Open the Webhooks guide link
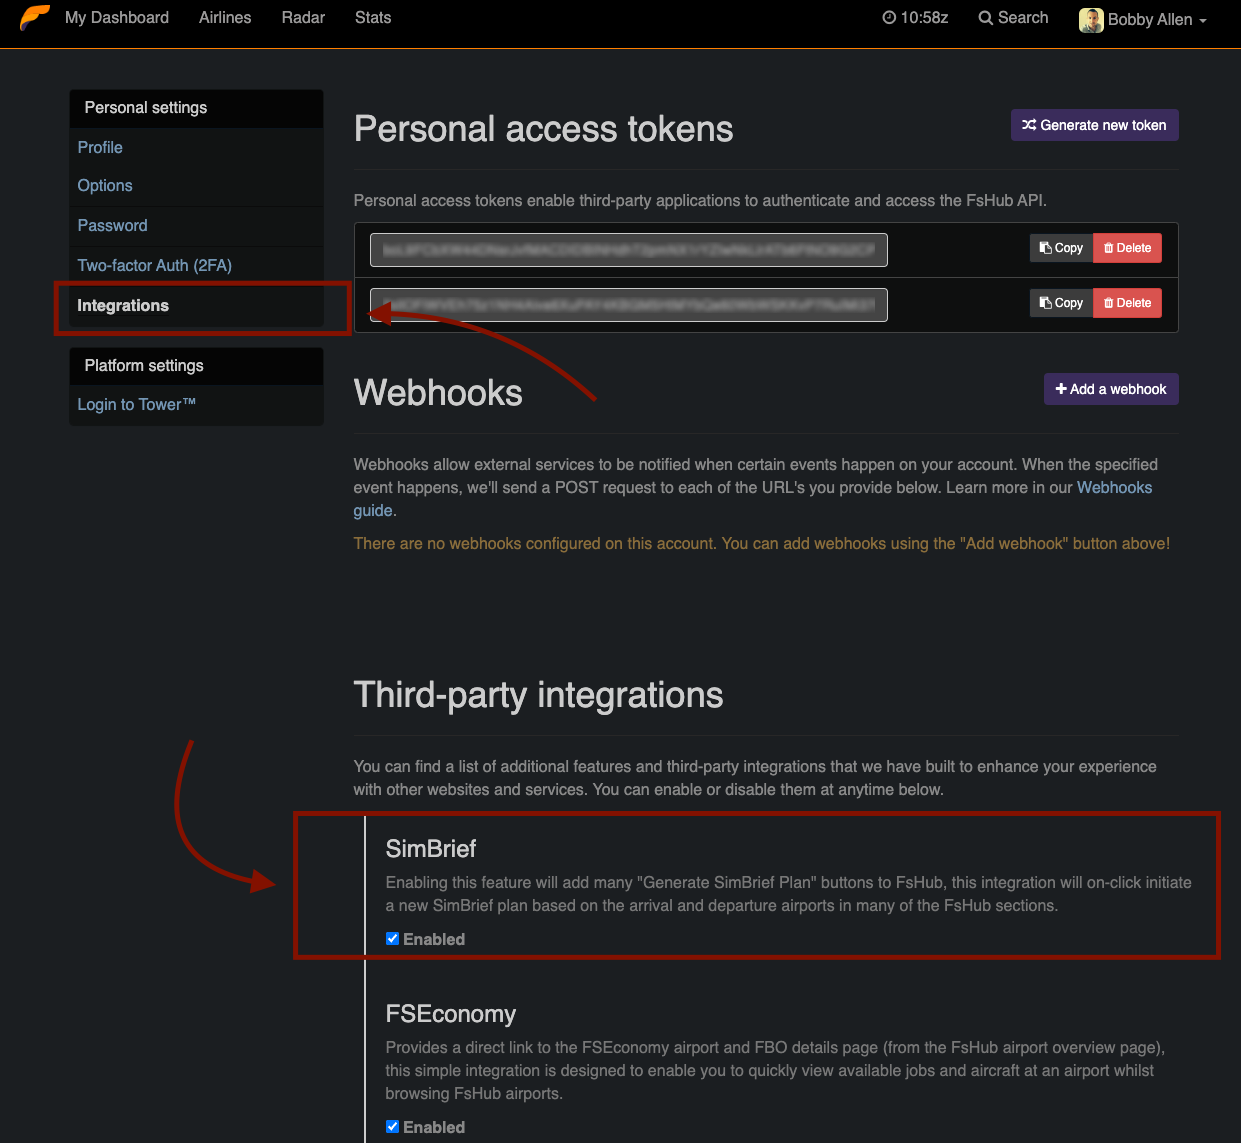The image size is (1241, 1143). 1114,487
